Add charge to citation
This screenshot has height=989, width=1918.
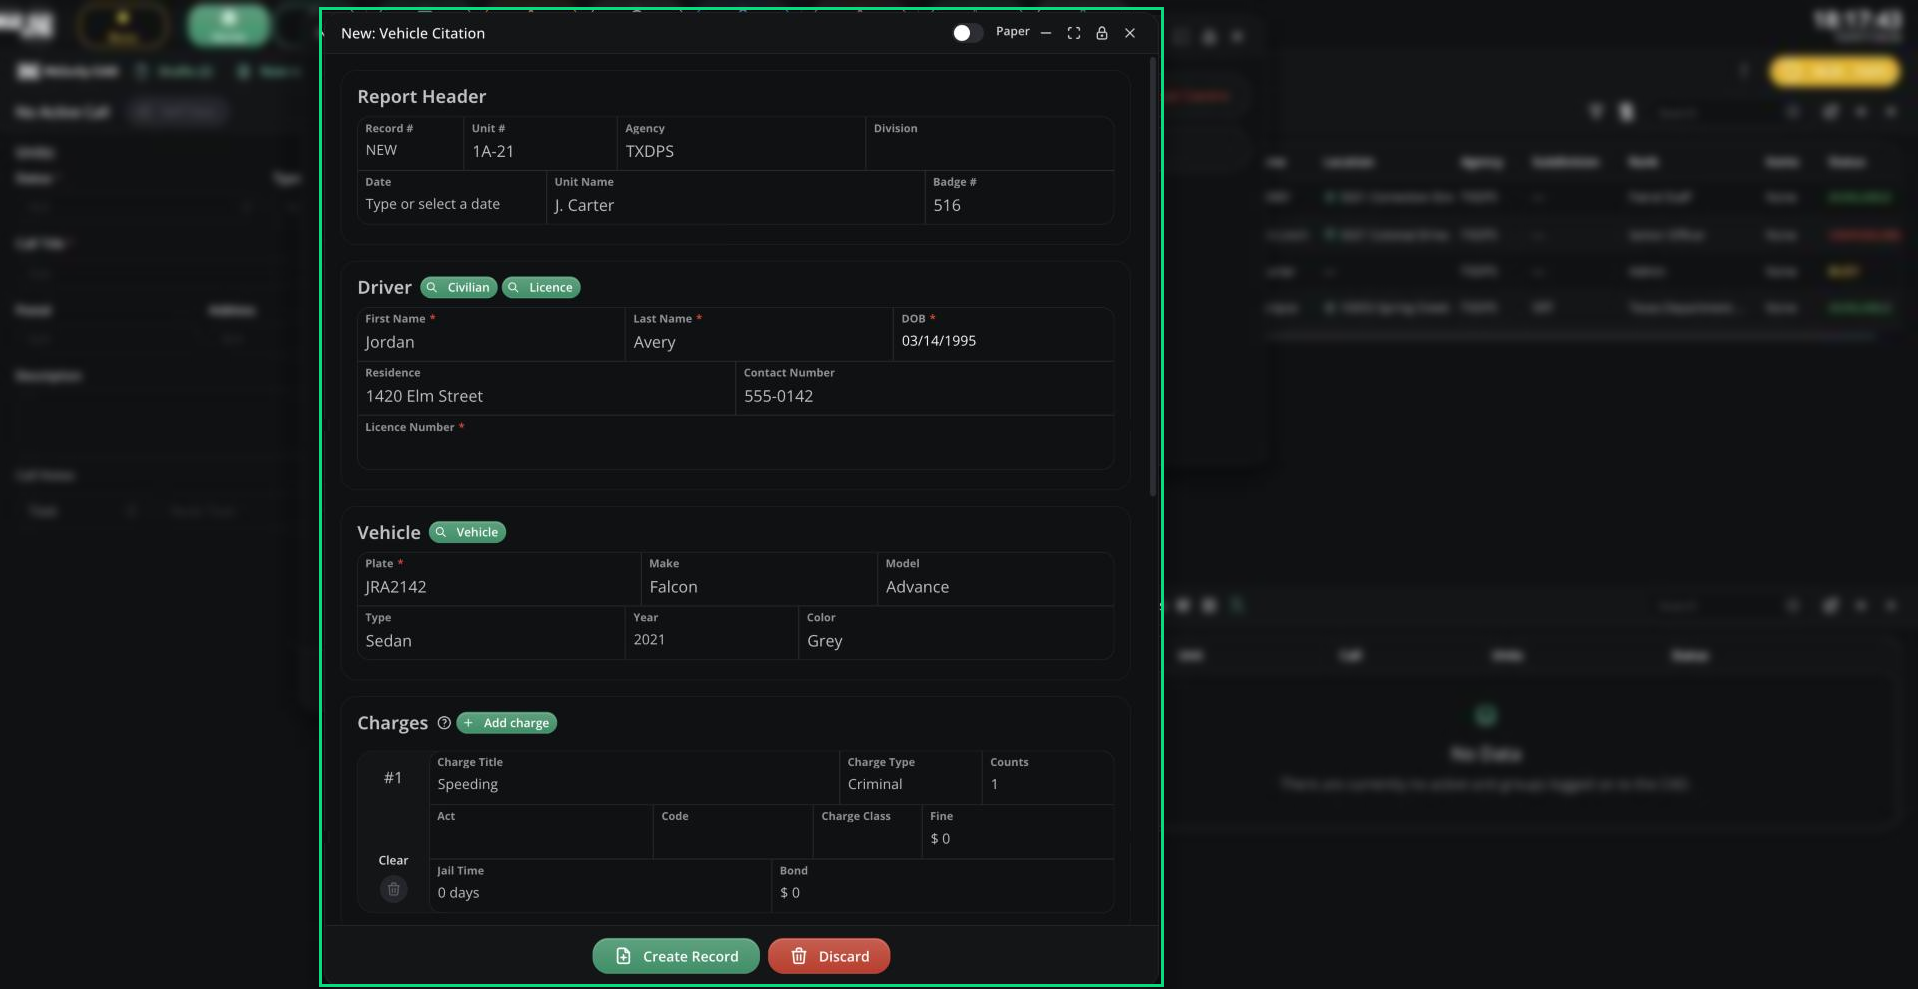[x=507, y=723]
